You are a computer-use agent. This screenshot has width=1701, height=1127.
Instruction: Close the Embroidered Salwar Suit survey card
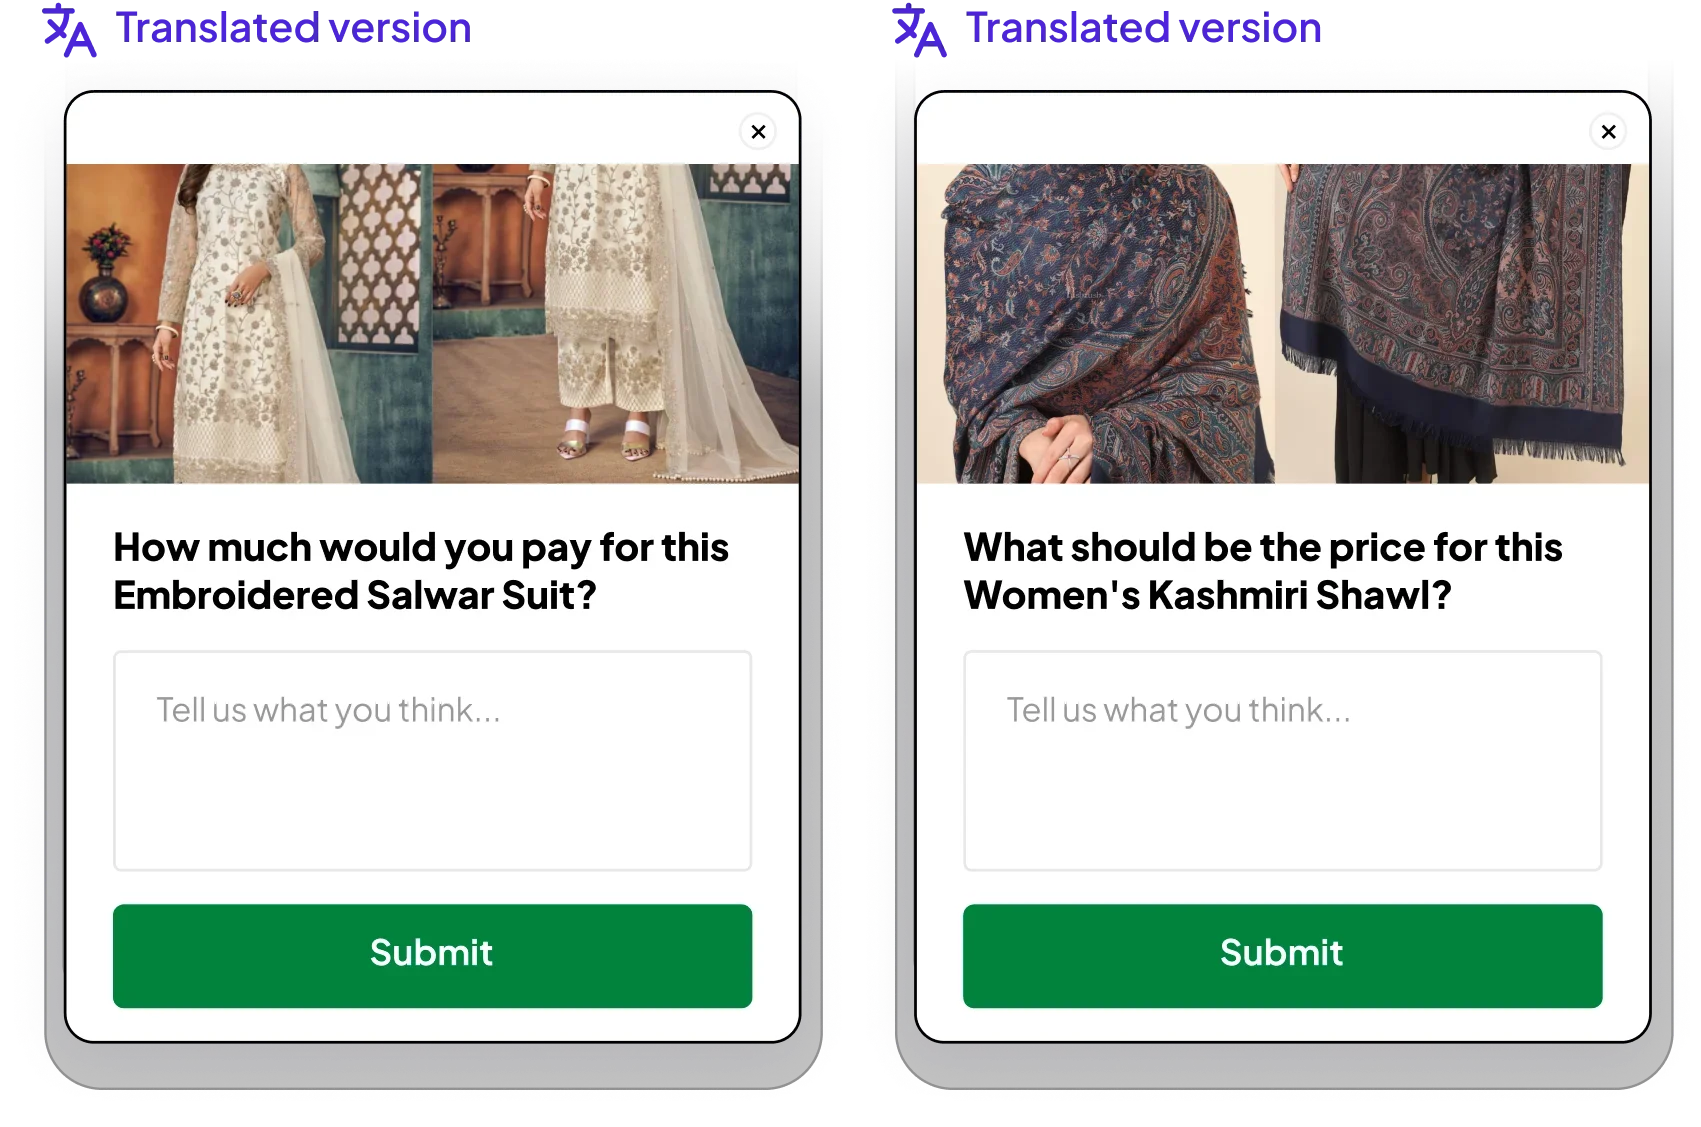(x=758, y=132)
